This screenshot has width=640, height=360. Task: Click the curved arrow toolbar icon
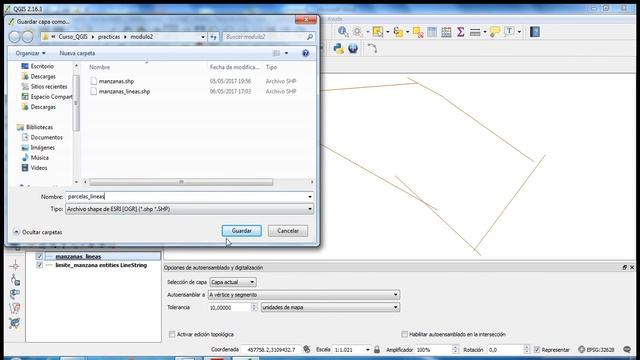(x=372, y=48)
